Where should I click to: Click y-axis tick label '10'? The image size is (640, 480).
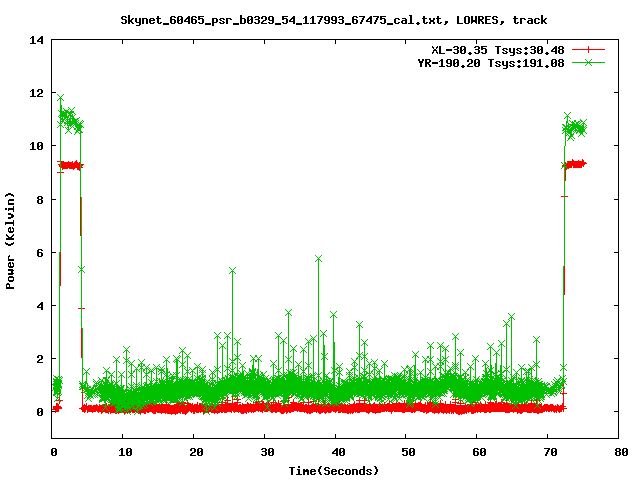point(36,146)
